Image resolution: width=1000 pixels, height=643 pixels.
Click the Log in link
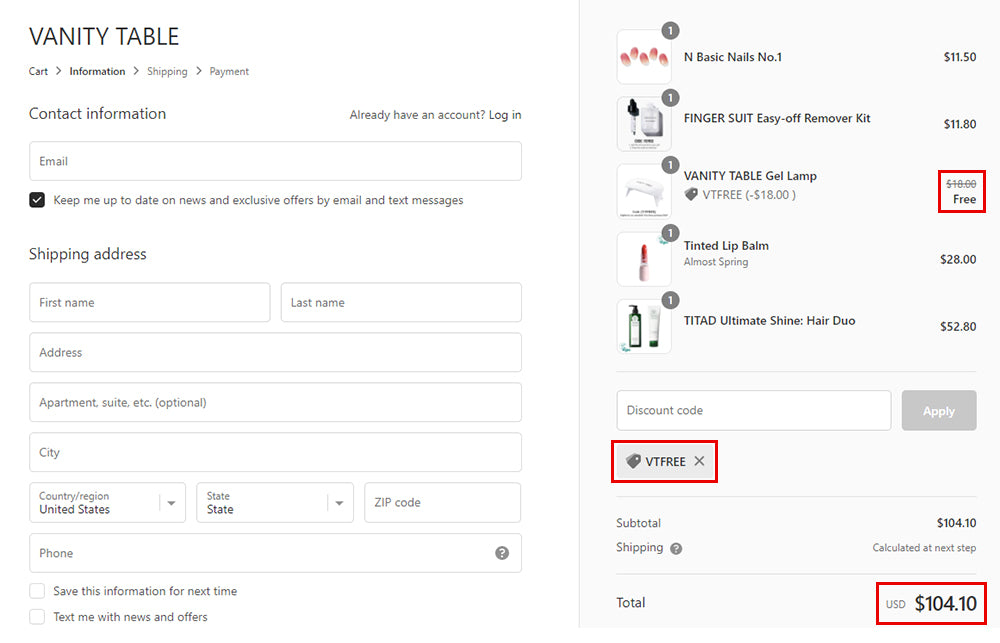(x=505, y=115)
